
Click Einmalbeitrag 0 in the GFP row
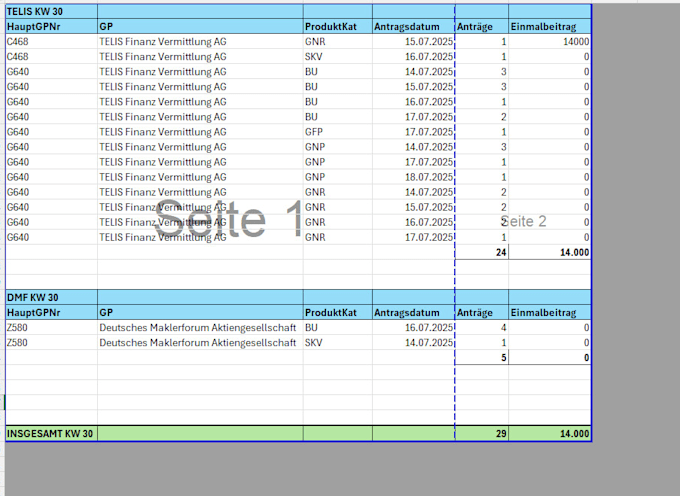tap(549, 132)
